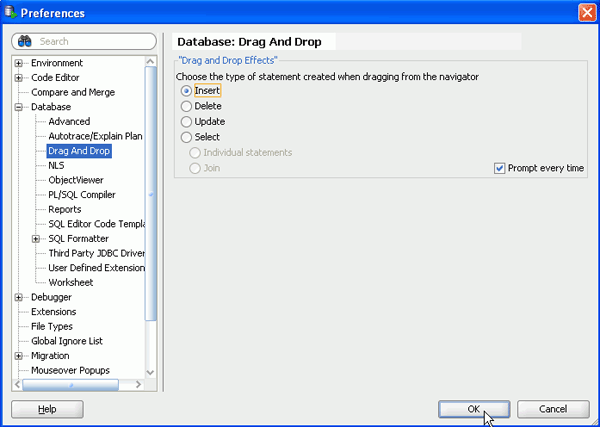The height and width of the screenshot is (427, 600).
Task: Click the vertical scrollbar thumb
Action: click(151, 193)
